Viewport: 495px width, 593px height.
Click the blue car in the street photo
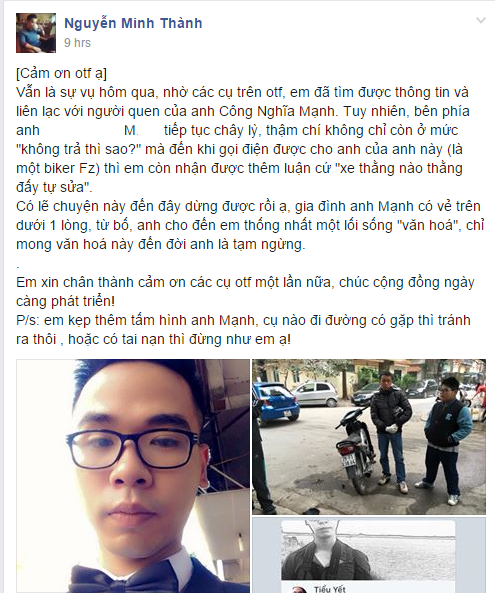[x=275, y=402]
